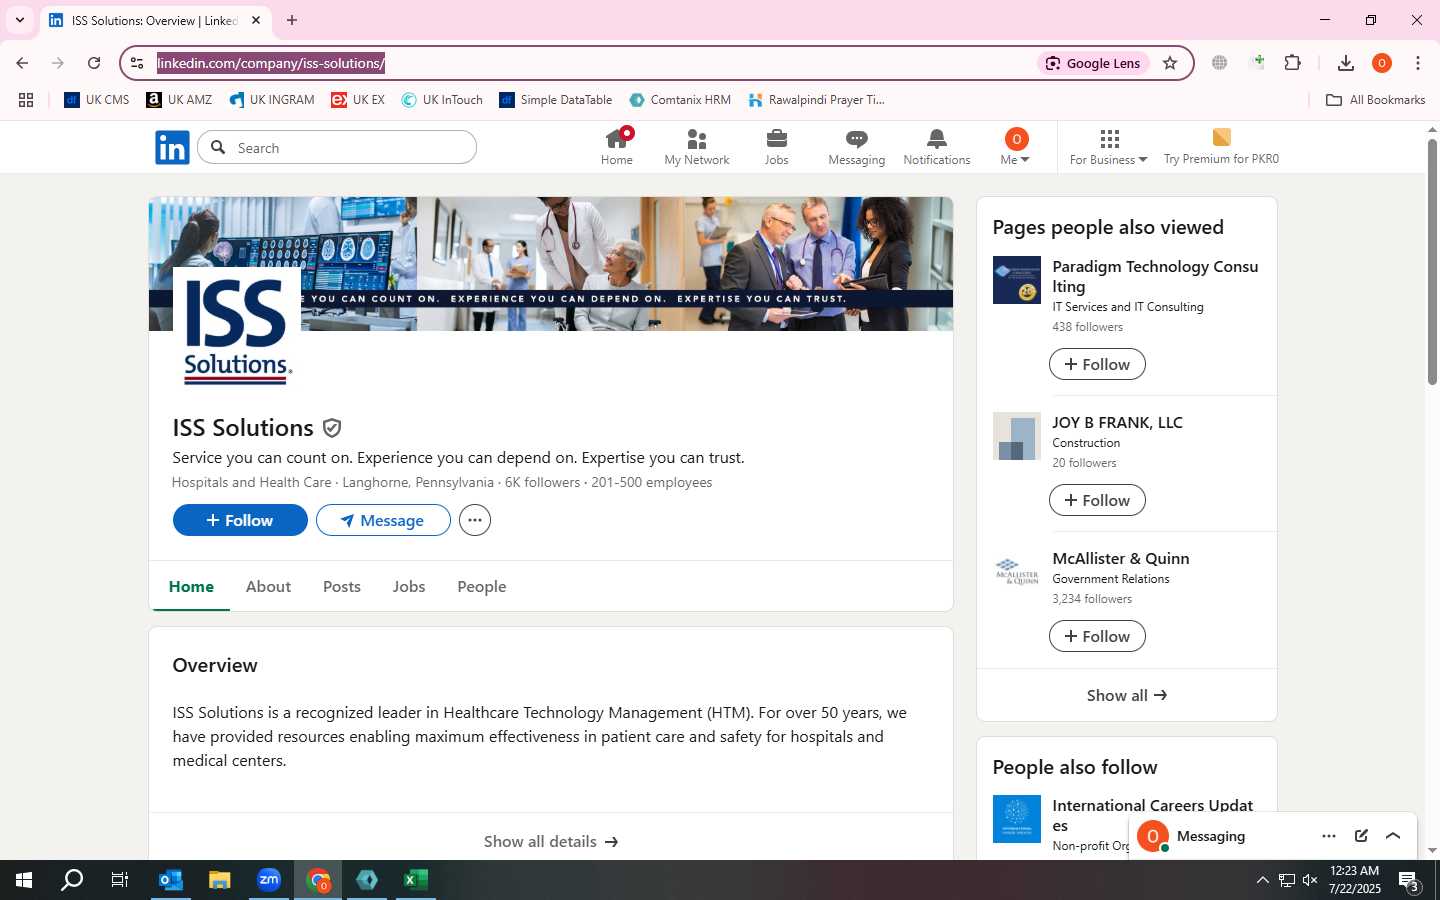Close the ISS Solutions tab
Image resolution: width=1440 pixels, height=900 pixels.
(256, 20)
